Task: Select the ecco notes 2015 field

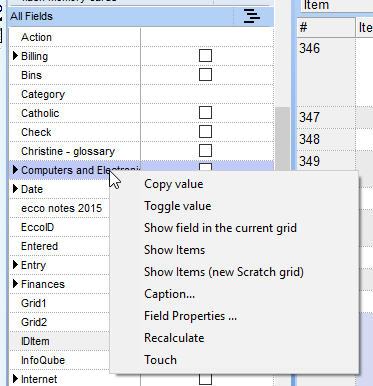Action: (x=61, y=208)
